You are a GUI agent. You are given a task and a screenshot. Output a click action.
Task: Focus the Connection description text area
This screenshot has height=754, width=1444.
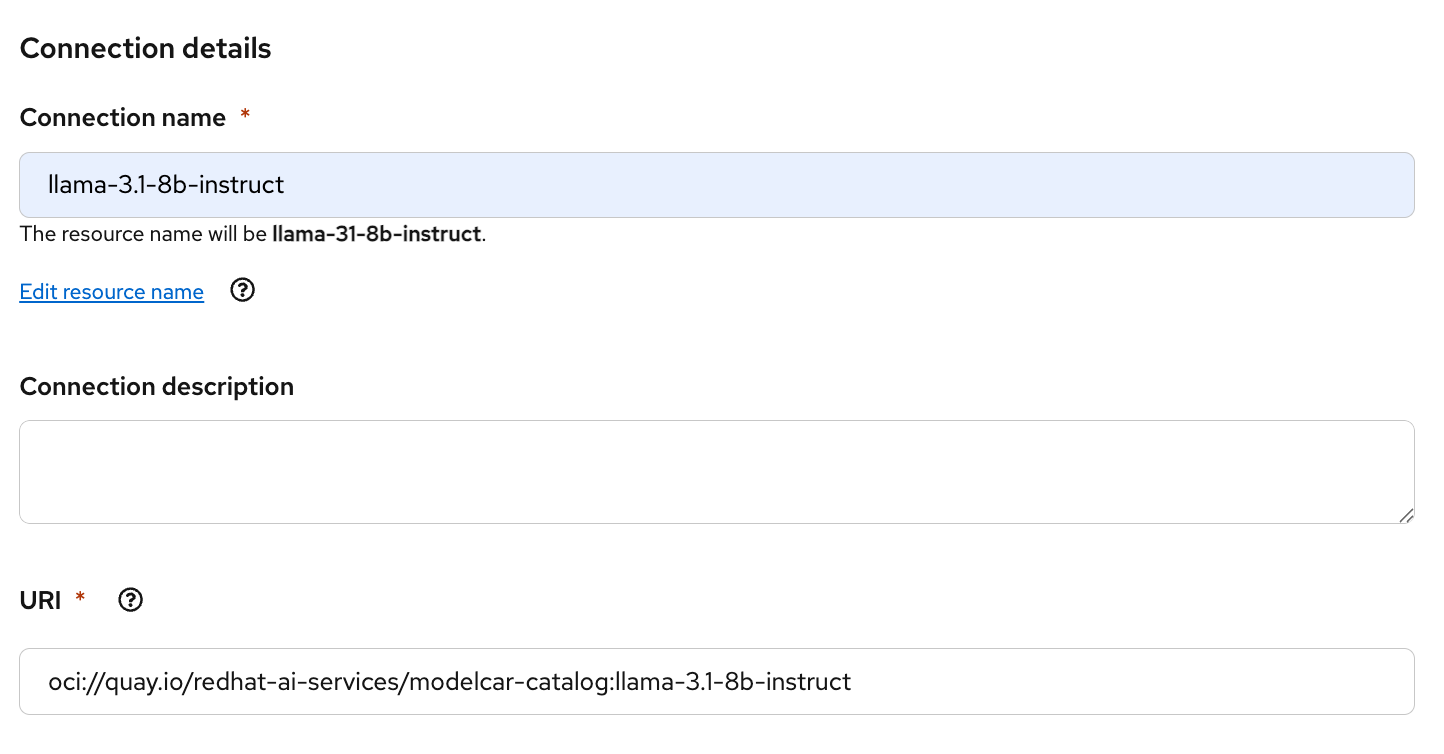coord(716,472)
